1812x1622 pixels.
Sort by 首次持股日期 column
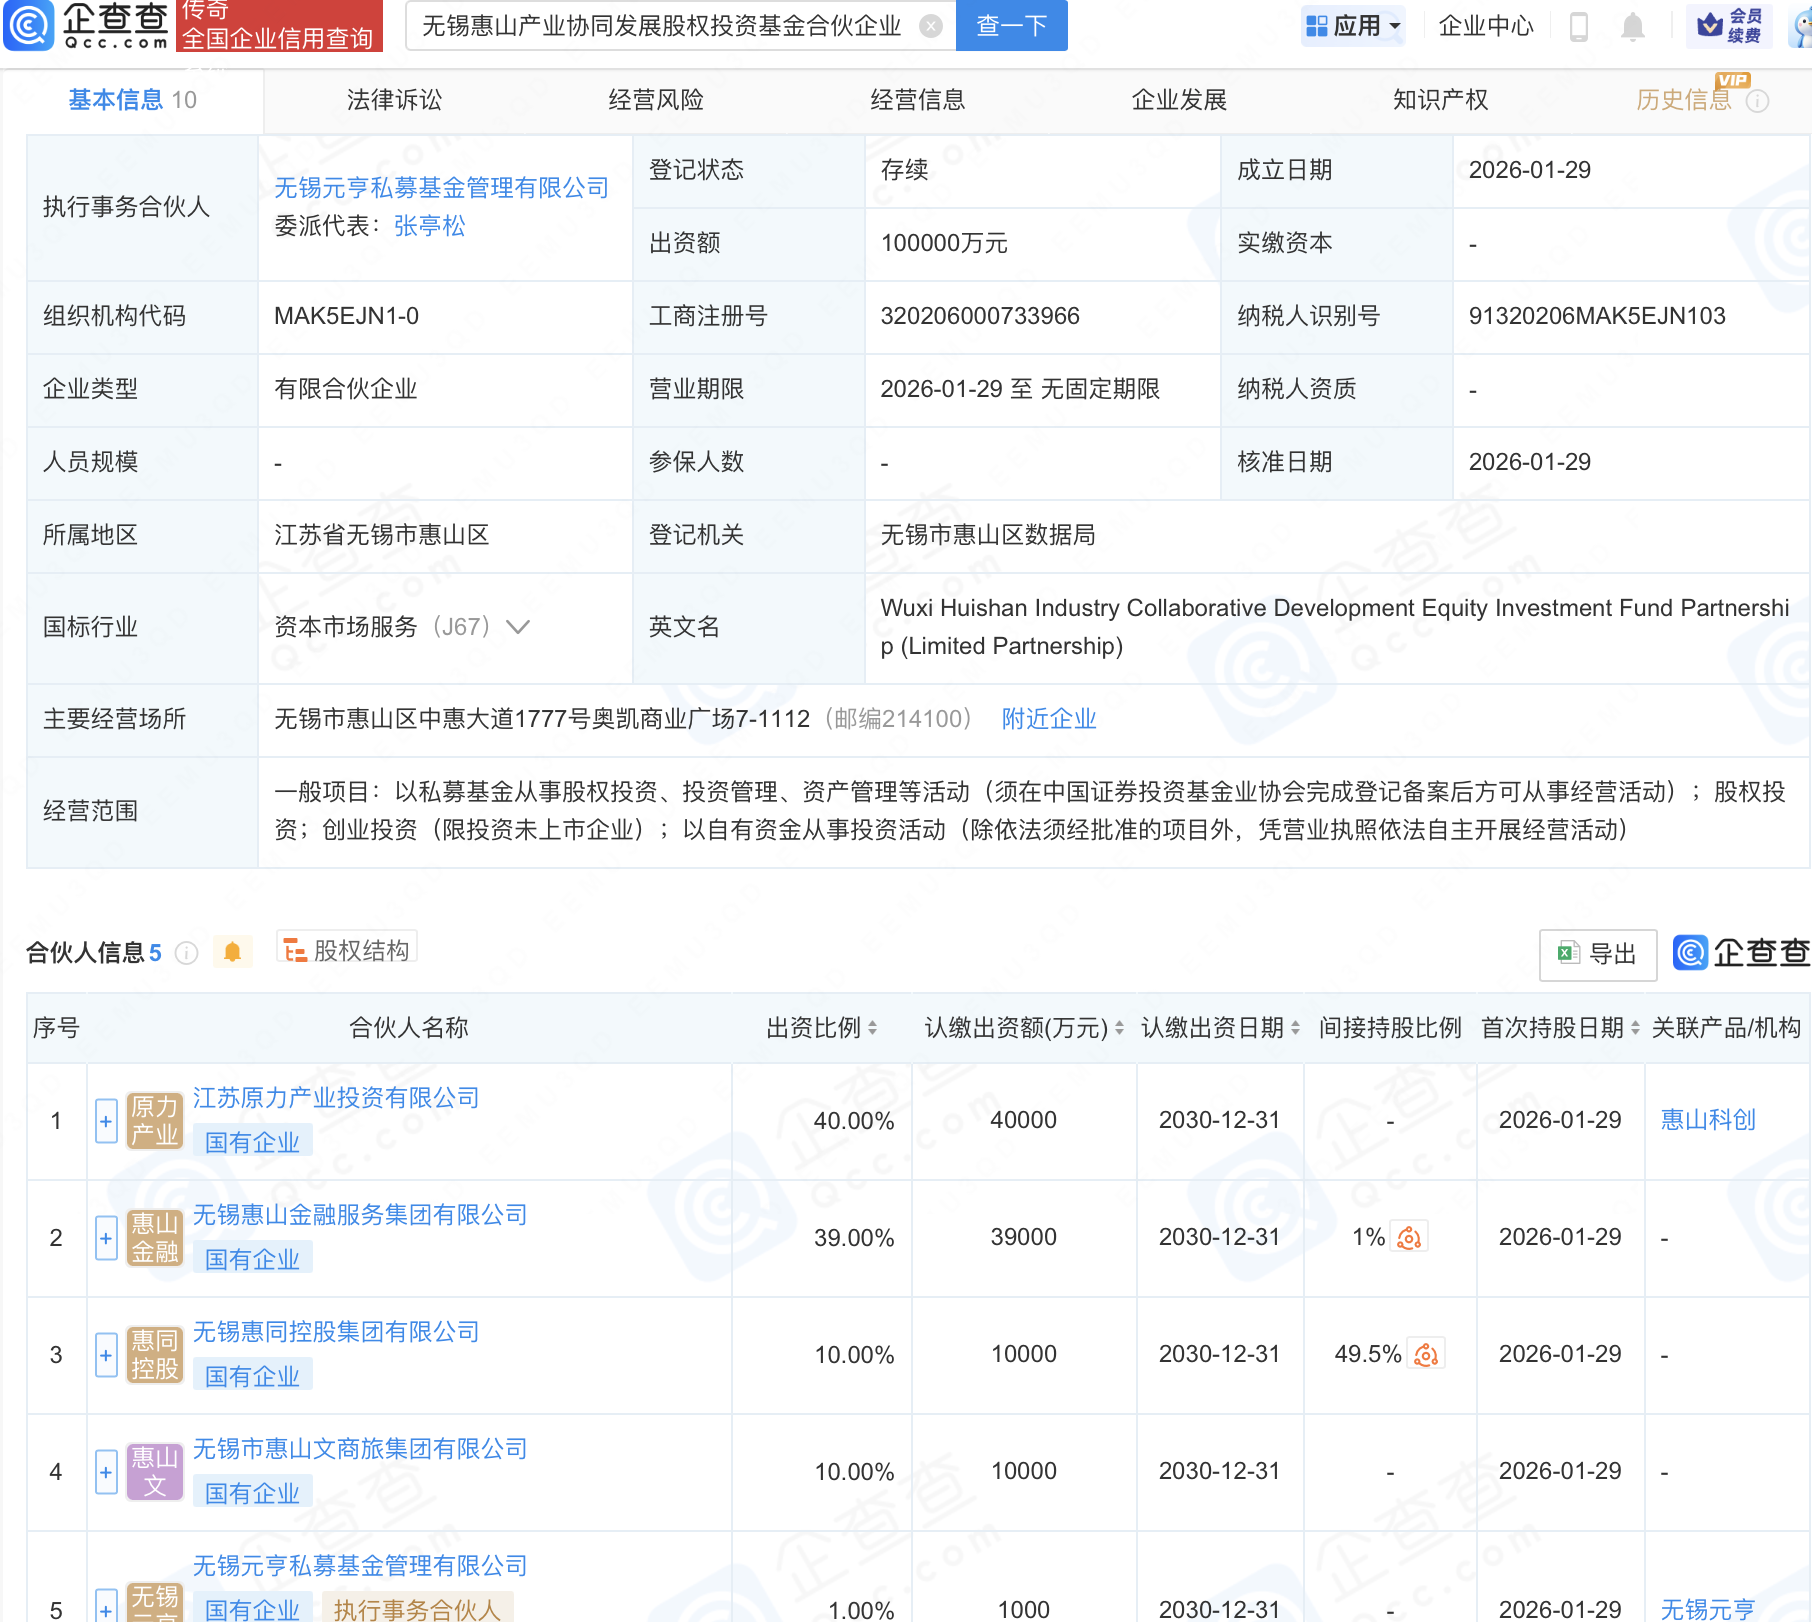point(1635,1028)
